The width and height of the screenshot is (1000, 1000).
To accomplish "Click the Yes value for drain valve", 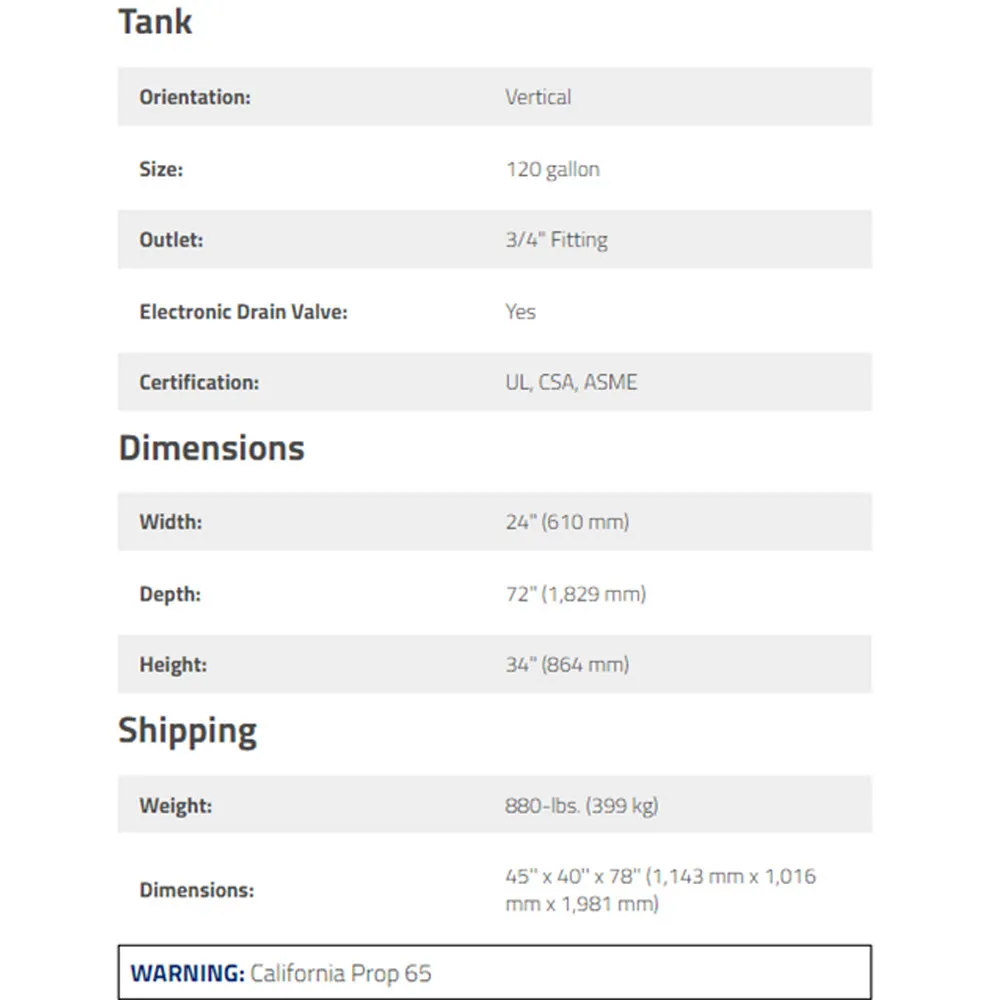I will coord(520,312).
